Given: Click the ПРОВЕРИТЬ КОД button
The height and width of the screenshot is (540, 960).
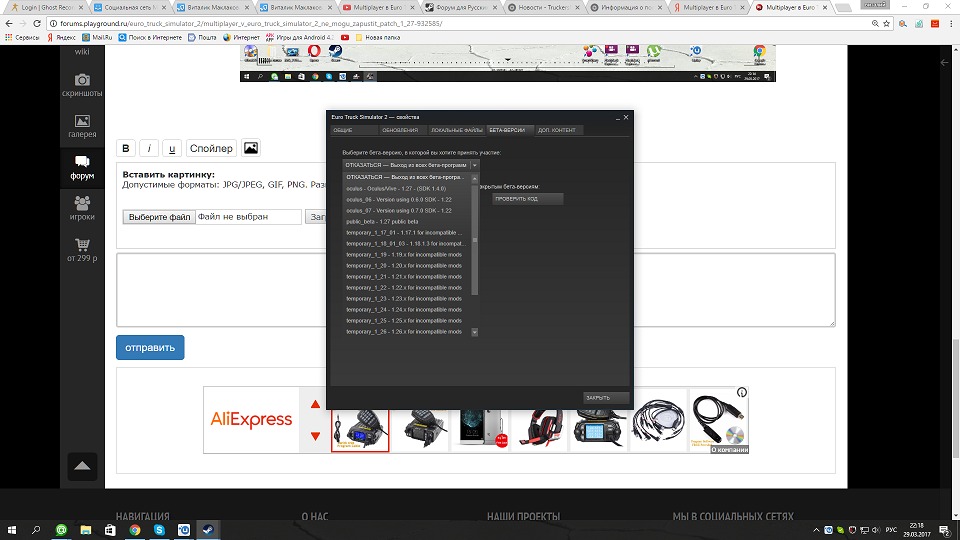Looking at the screenshot, I should 528,199.
